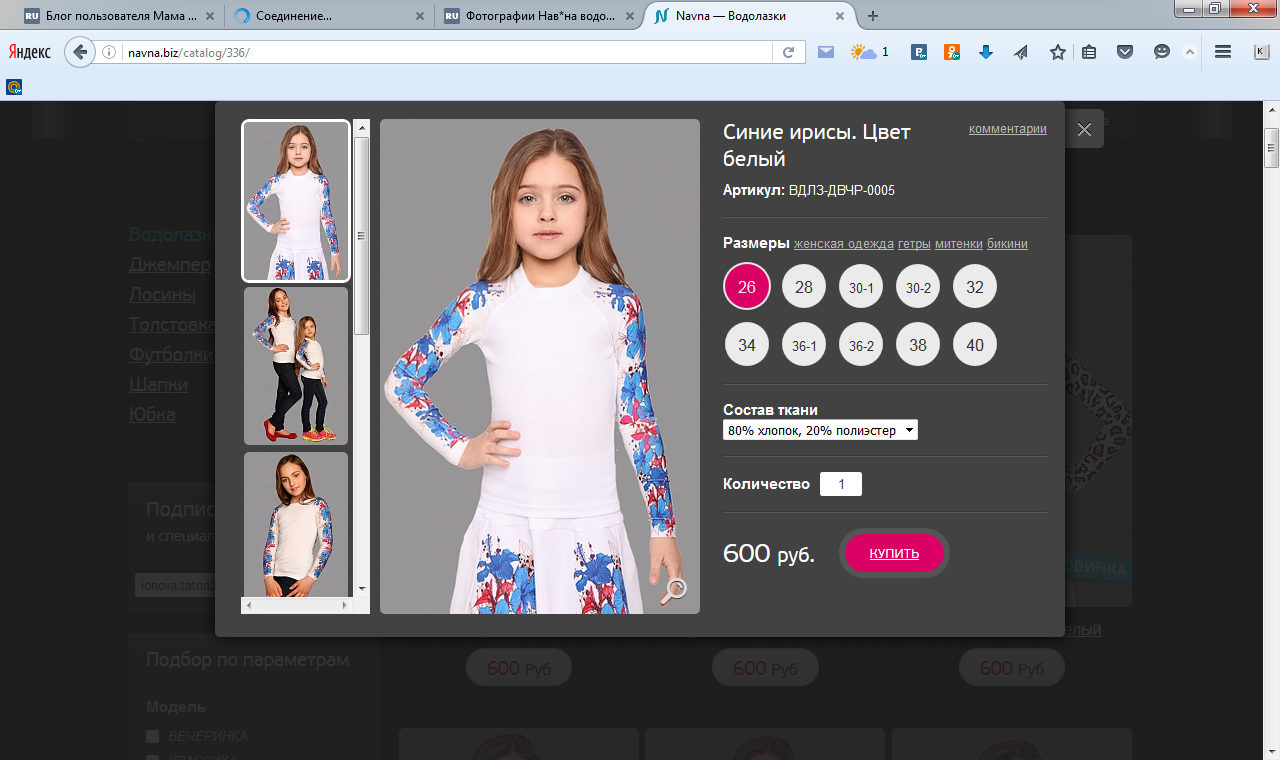Select size 38
Image resolution: width=1280 pixels, height=760 pixels.
(x=918, y=345)
